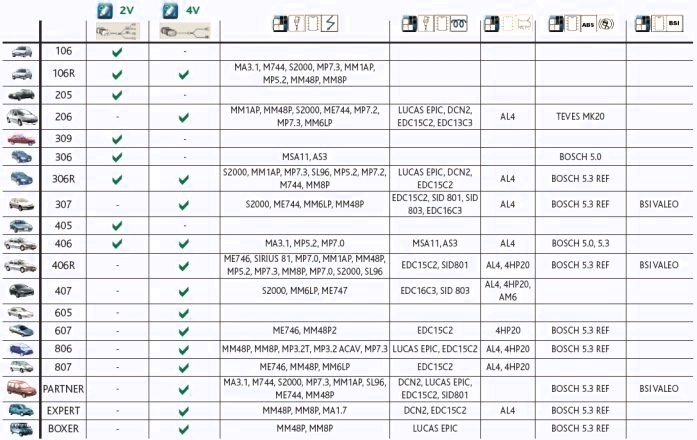Click the 406 car picture
This screenshot has width=697, height=440.
(20, 244)
